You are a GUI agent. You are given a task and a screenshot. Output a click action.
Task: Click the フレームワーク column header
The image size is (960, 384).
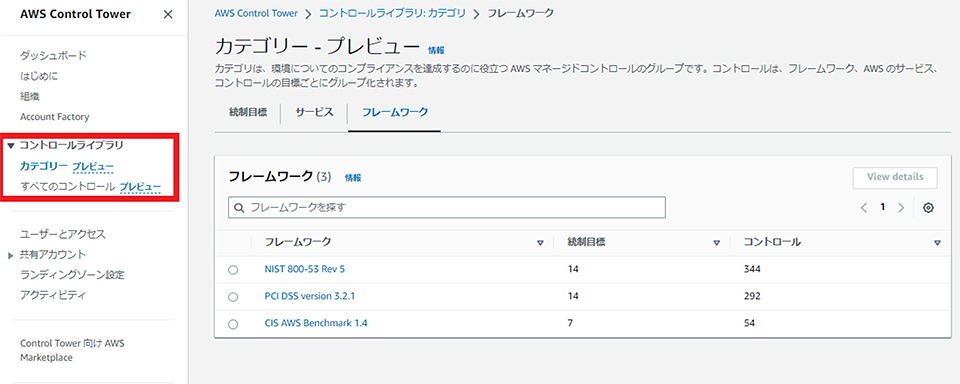coord(298,242)
